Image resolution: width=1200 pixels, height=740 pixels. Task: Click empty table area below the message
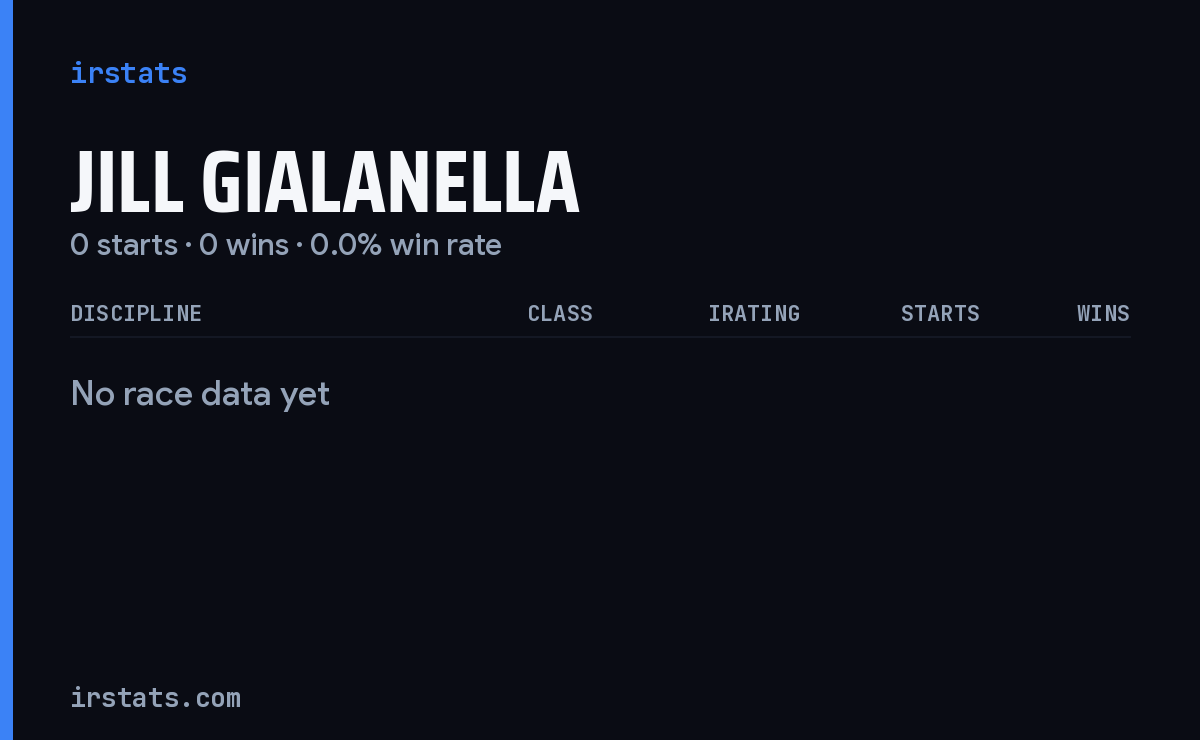click(x=600, y=520)
